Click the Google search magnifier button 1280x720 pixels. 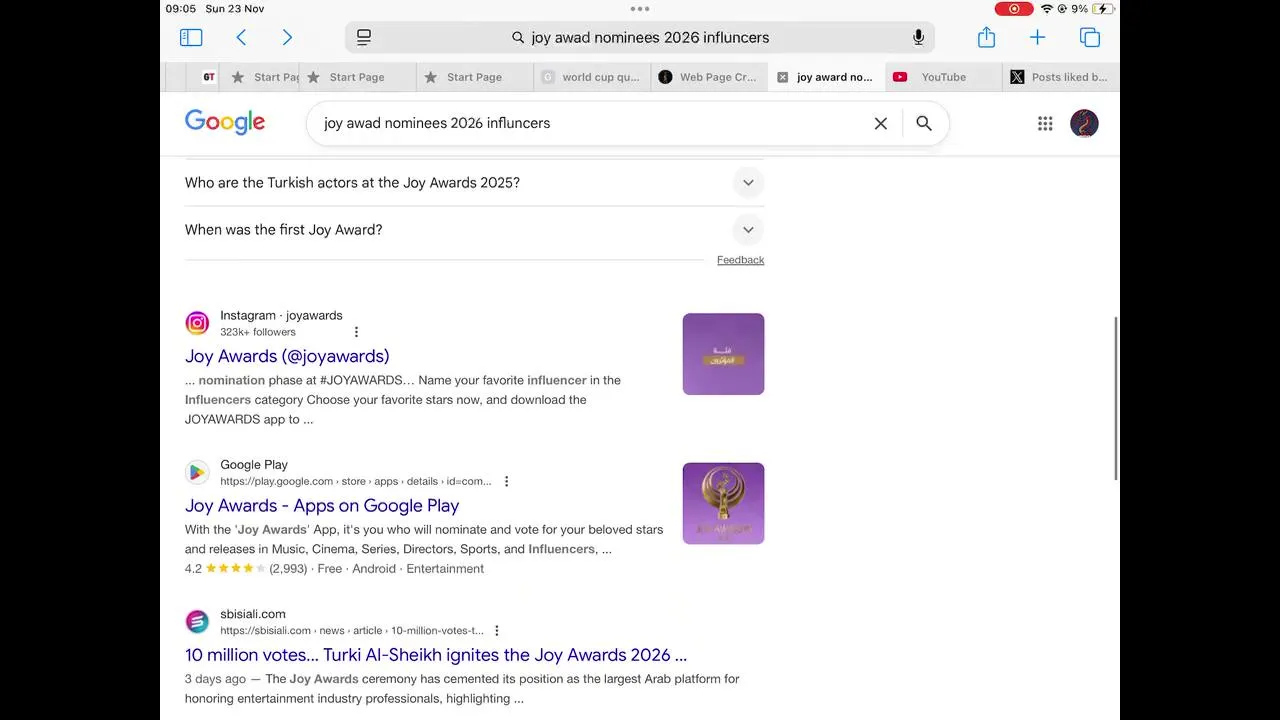tap(924, 124)
